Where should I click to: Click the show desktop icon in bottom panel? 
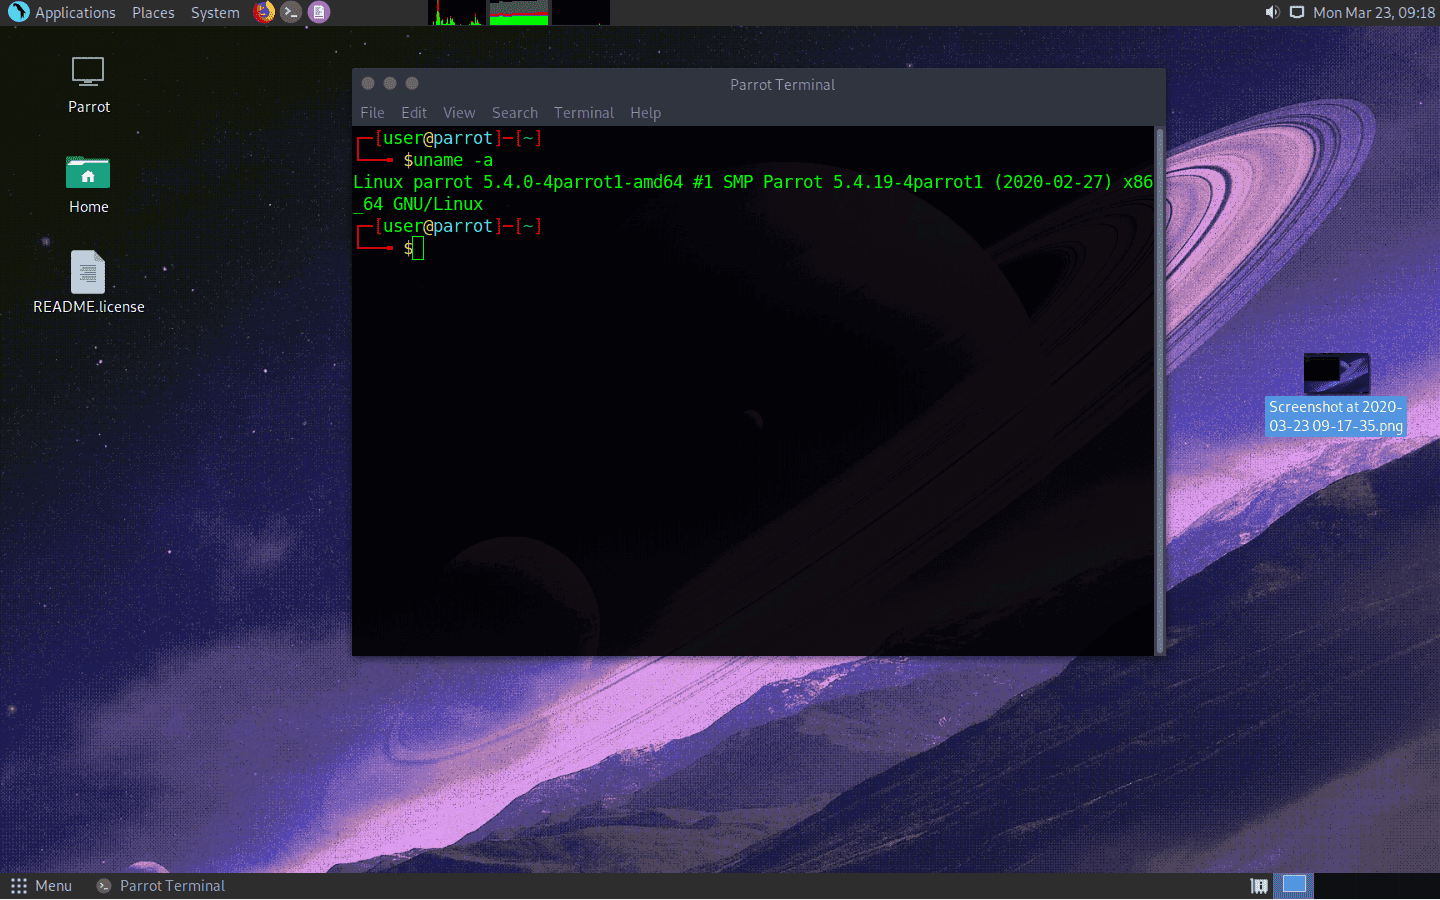click(1259, 886)
